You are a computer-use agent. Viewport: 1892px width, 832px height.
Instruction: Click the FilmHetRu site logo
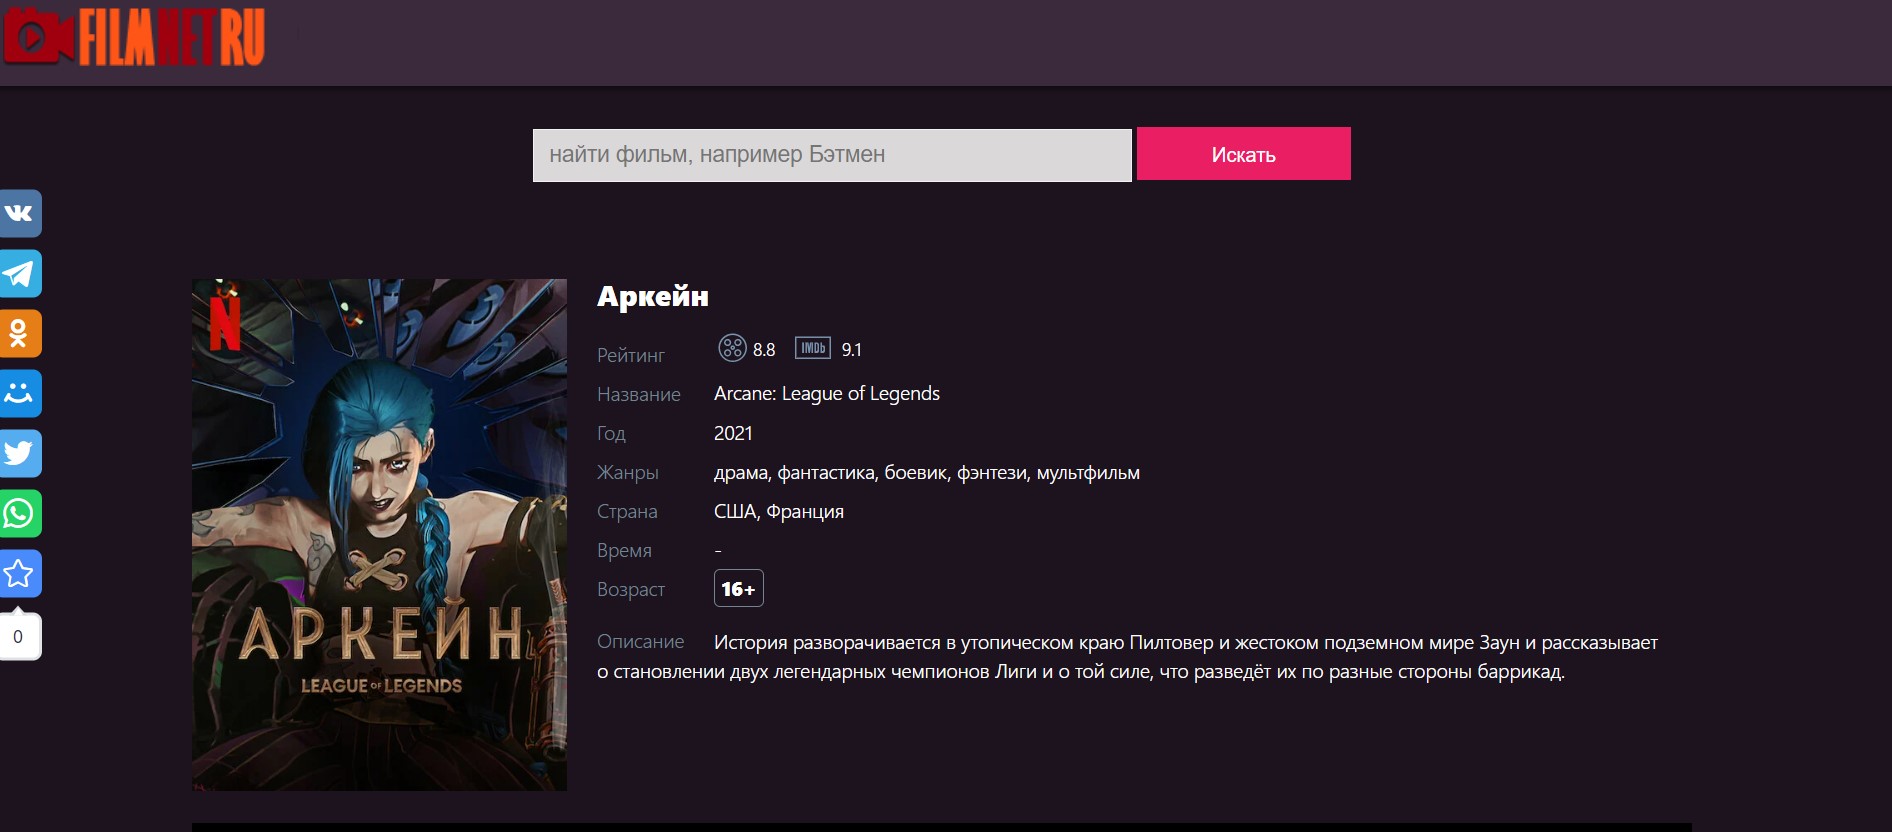135,37
